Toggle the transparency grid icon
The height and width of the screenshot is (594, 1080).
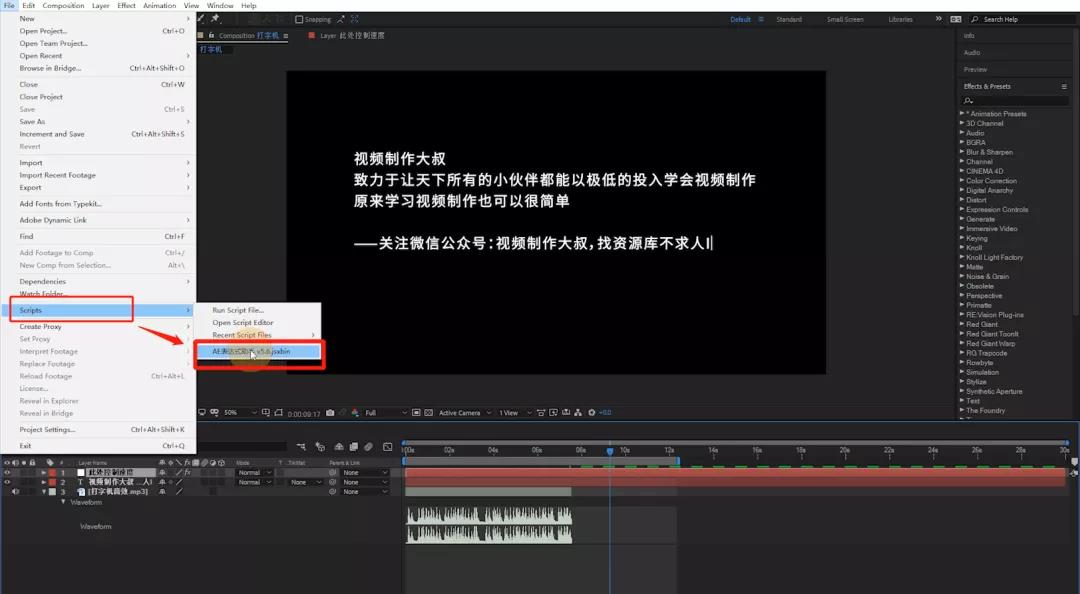(x=428, y=413)
